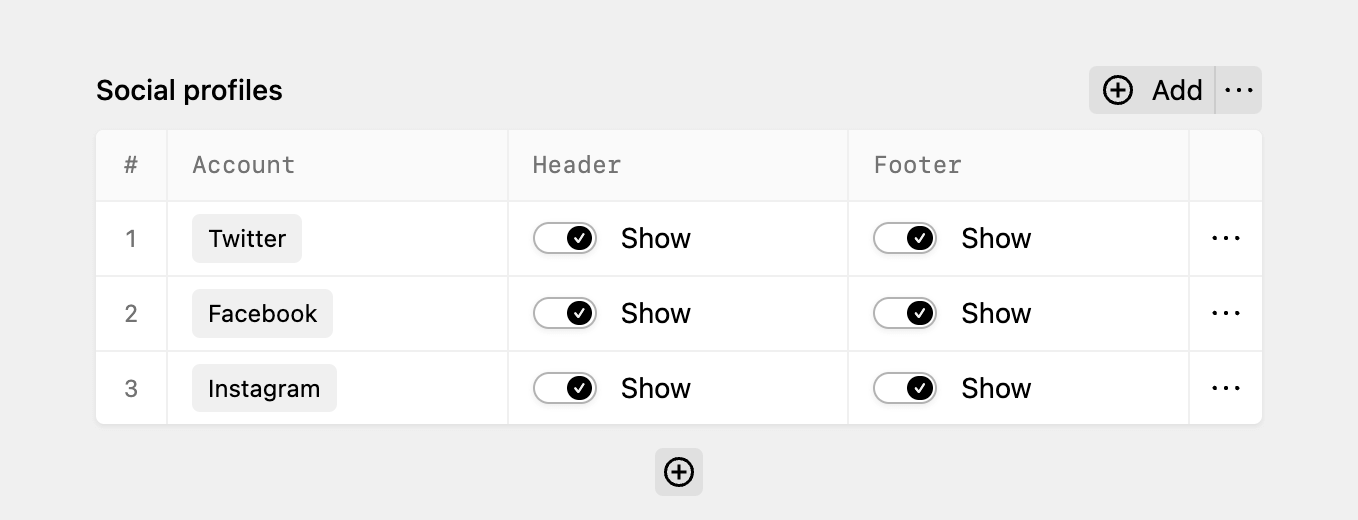This screenshot has width=1358, height=520.
Task: Toggle Twitter Header show switch
Action: click(565, 238)
